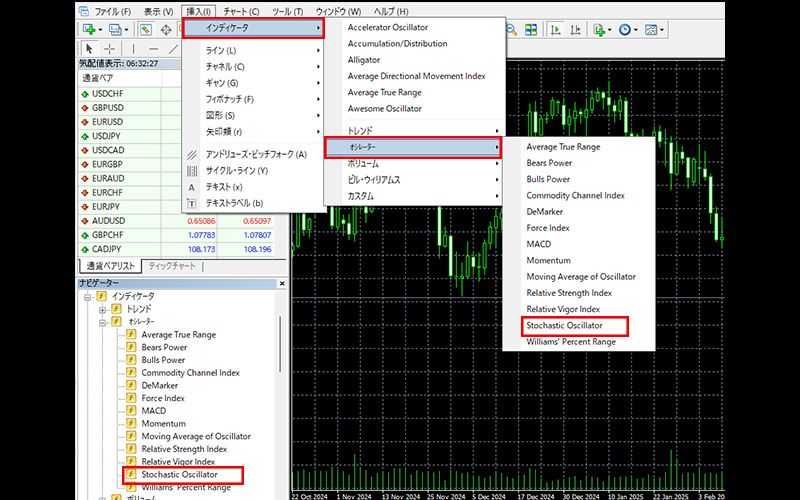This screenshot has width=800, height=500.
Task: Open the ビル・ウィリアムス submenu
Action: [x=412, y=180]
